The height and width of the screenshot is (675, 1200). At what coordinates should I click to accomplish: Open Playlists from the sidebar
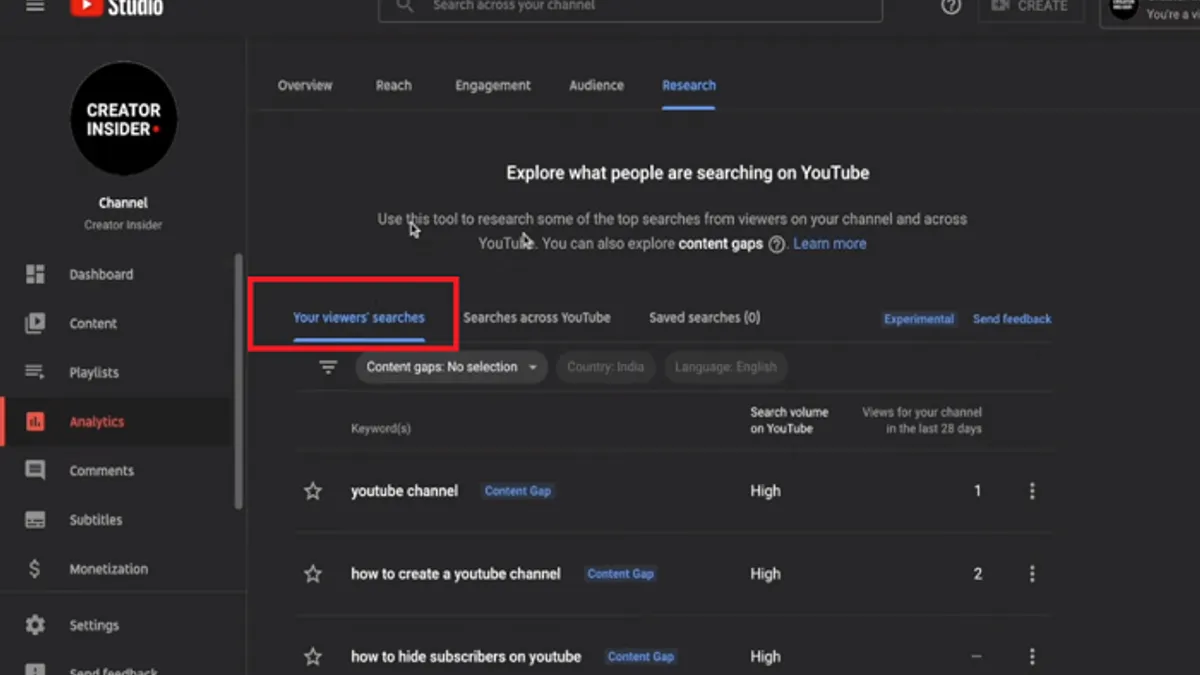pos(94,372)
